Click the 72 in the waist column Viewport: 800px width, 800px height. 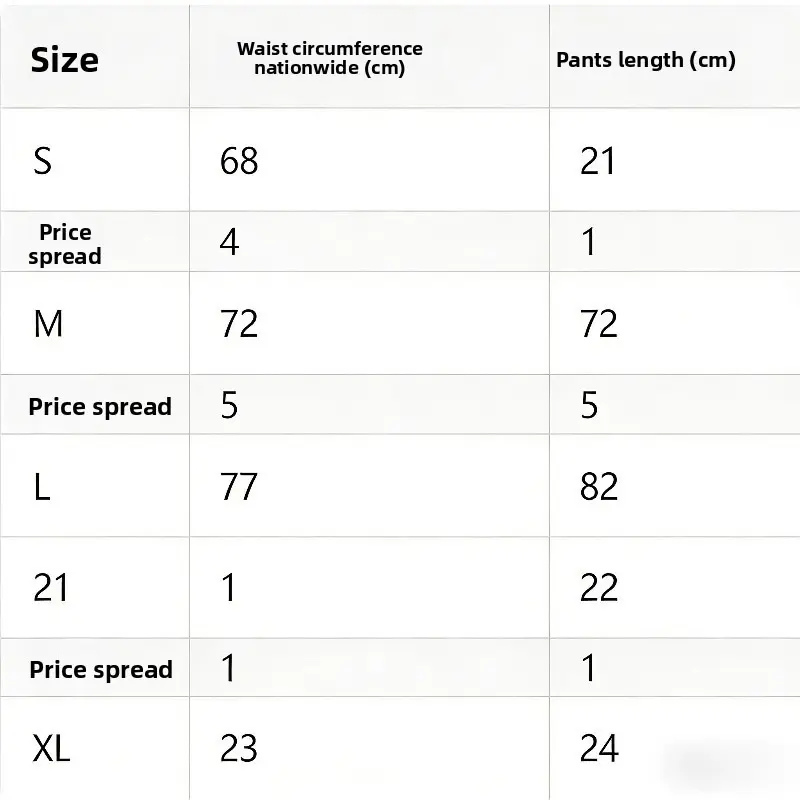[x=239, y=324]
